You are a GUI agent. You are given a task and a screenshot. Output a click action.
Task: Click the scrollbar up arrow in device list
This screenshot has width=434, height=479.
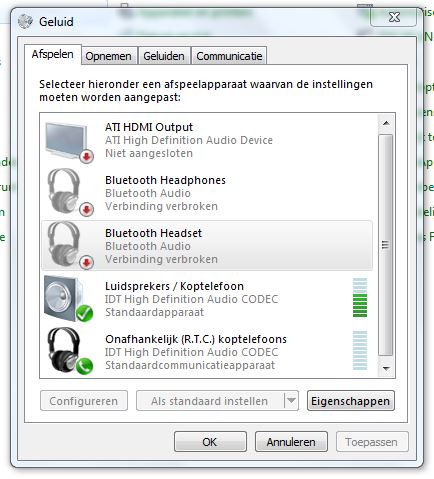[386, 123]
